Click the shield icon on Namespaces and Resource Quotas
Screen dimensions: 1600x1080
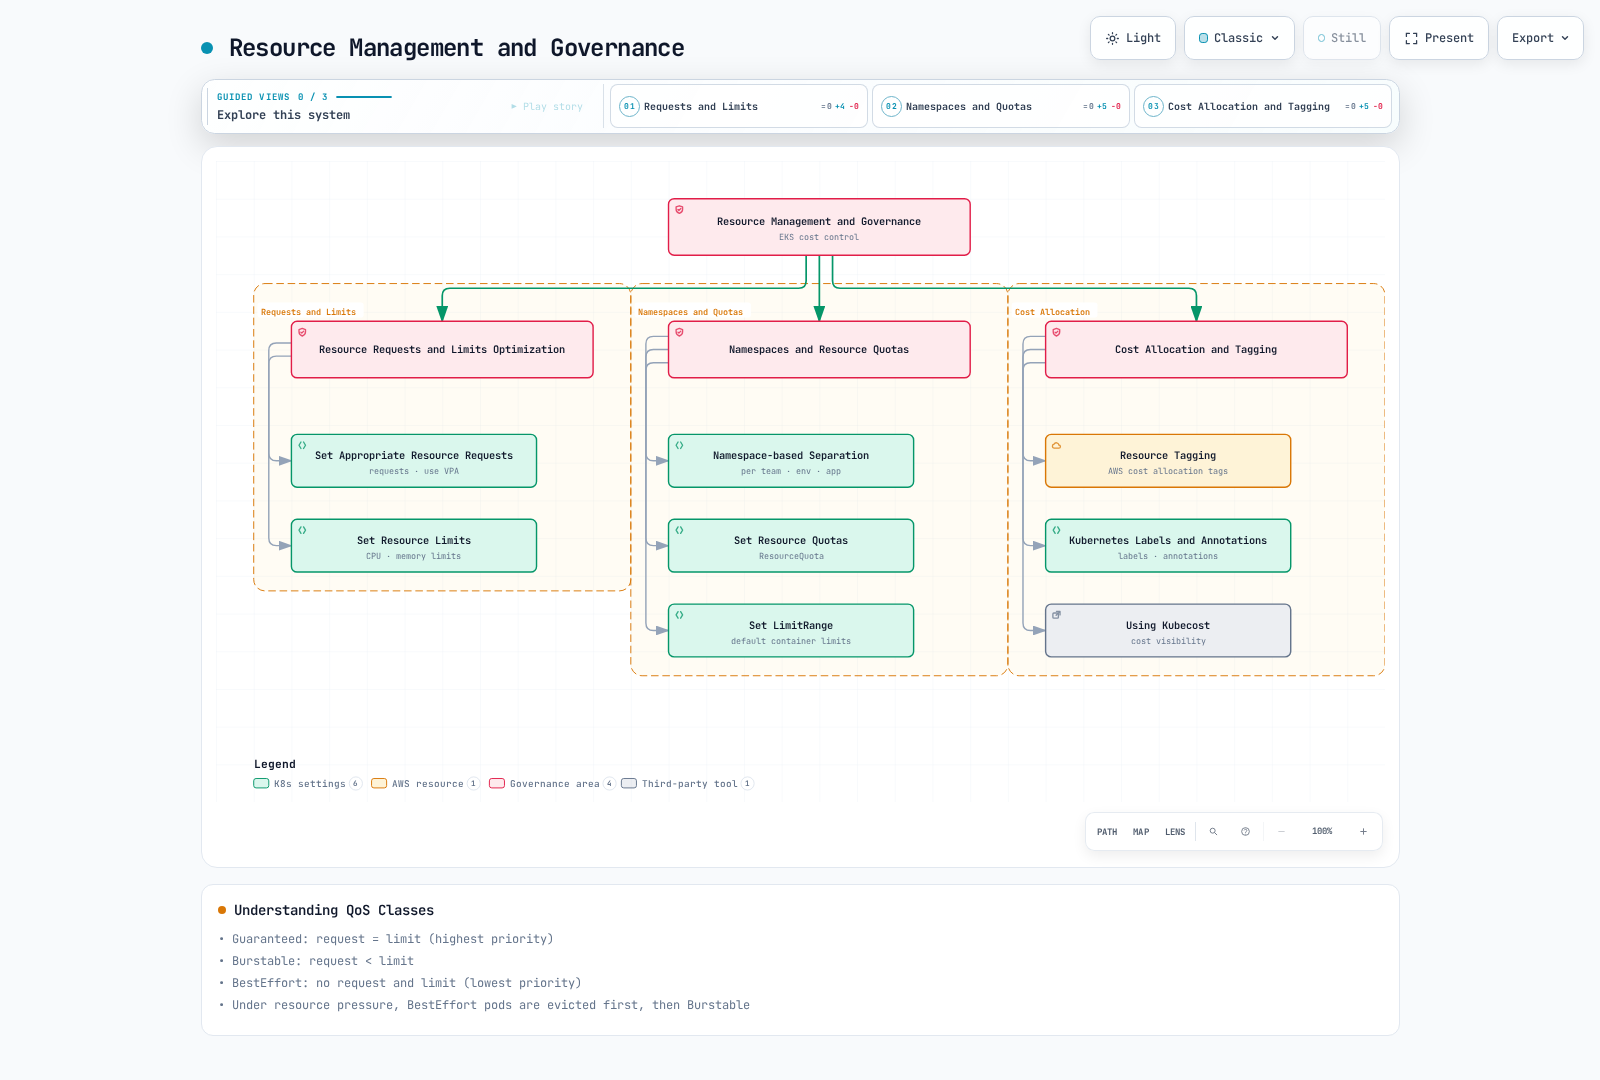tap(679, 332)
